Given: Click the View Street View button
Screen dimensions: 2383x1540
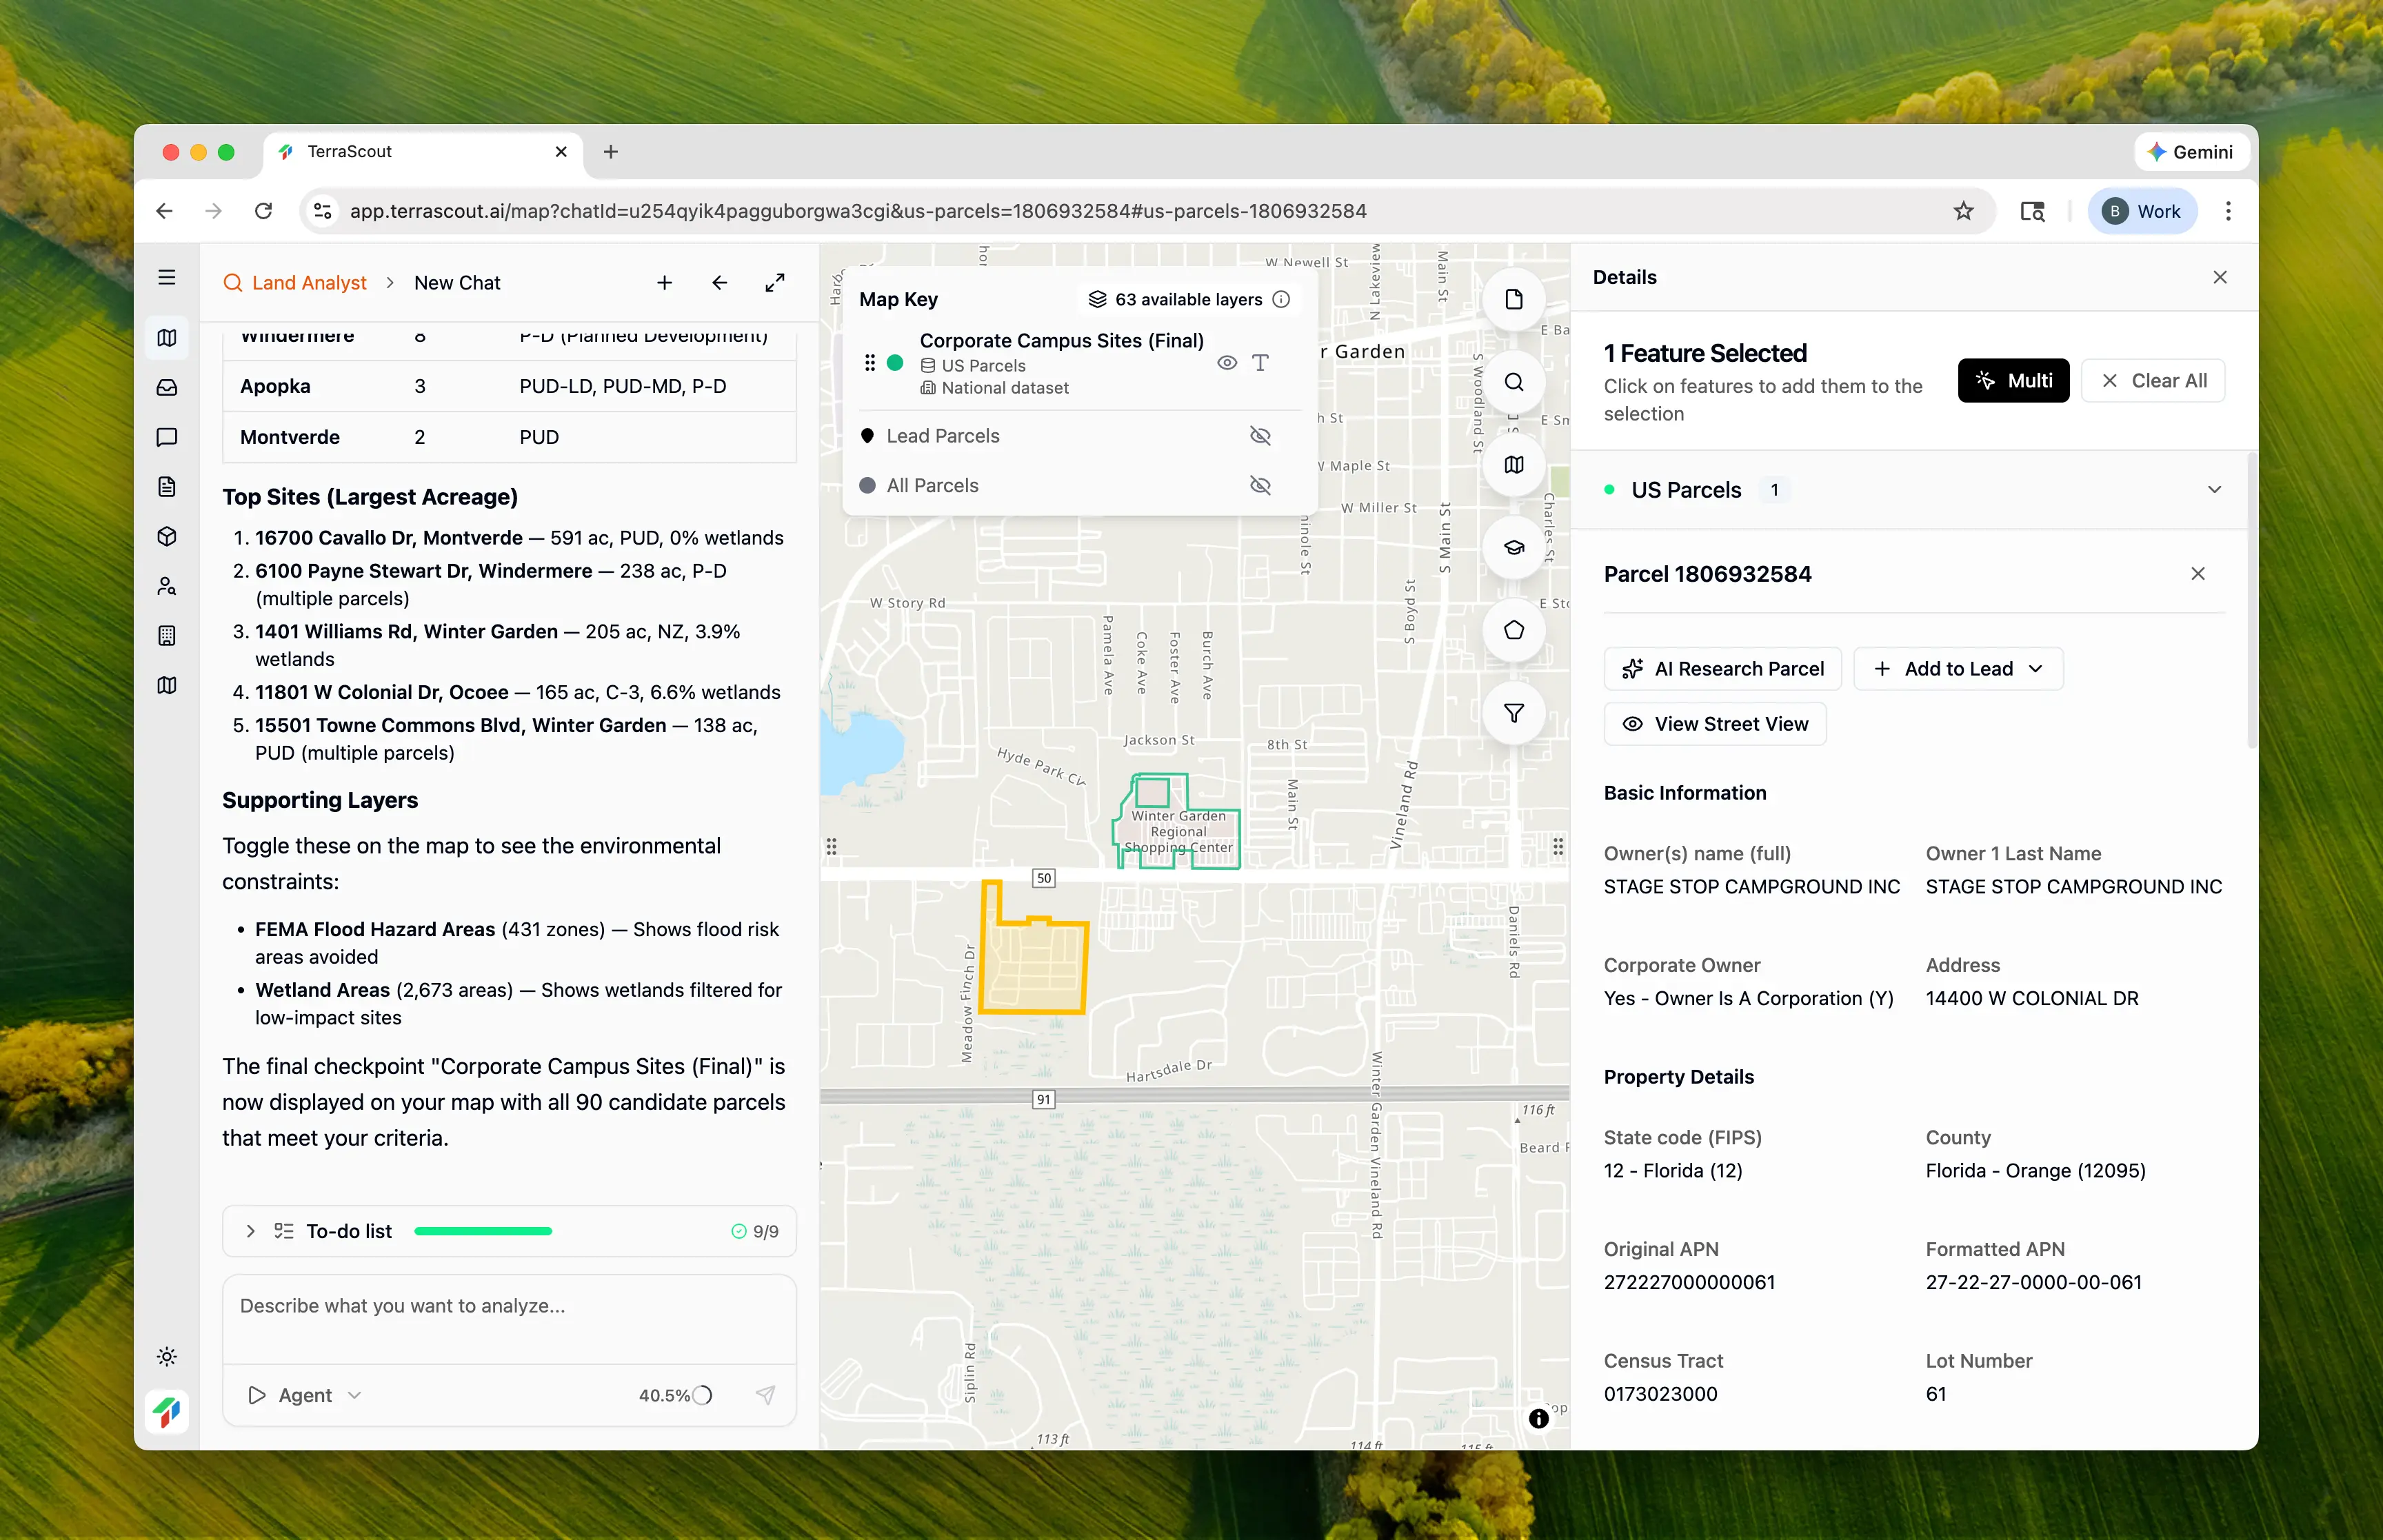Looking at the screenshot, I should tap(1714, 724).
